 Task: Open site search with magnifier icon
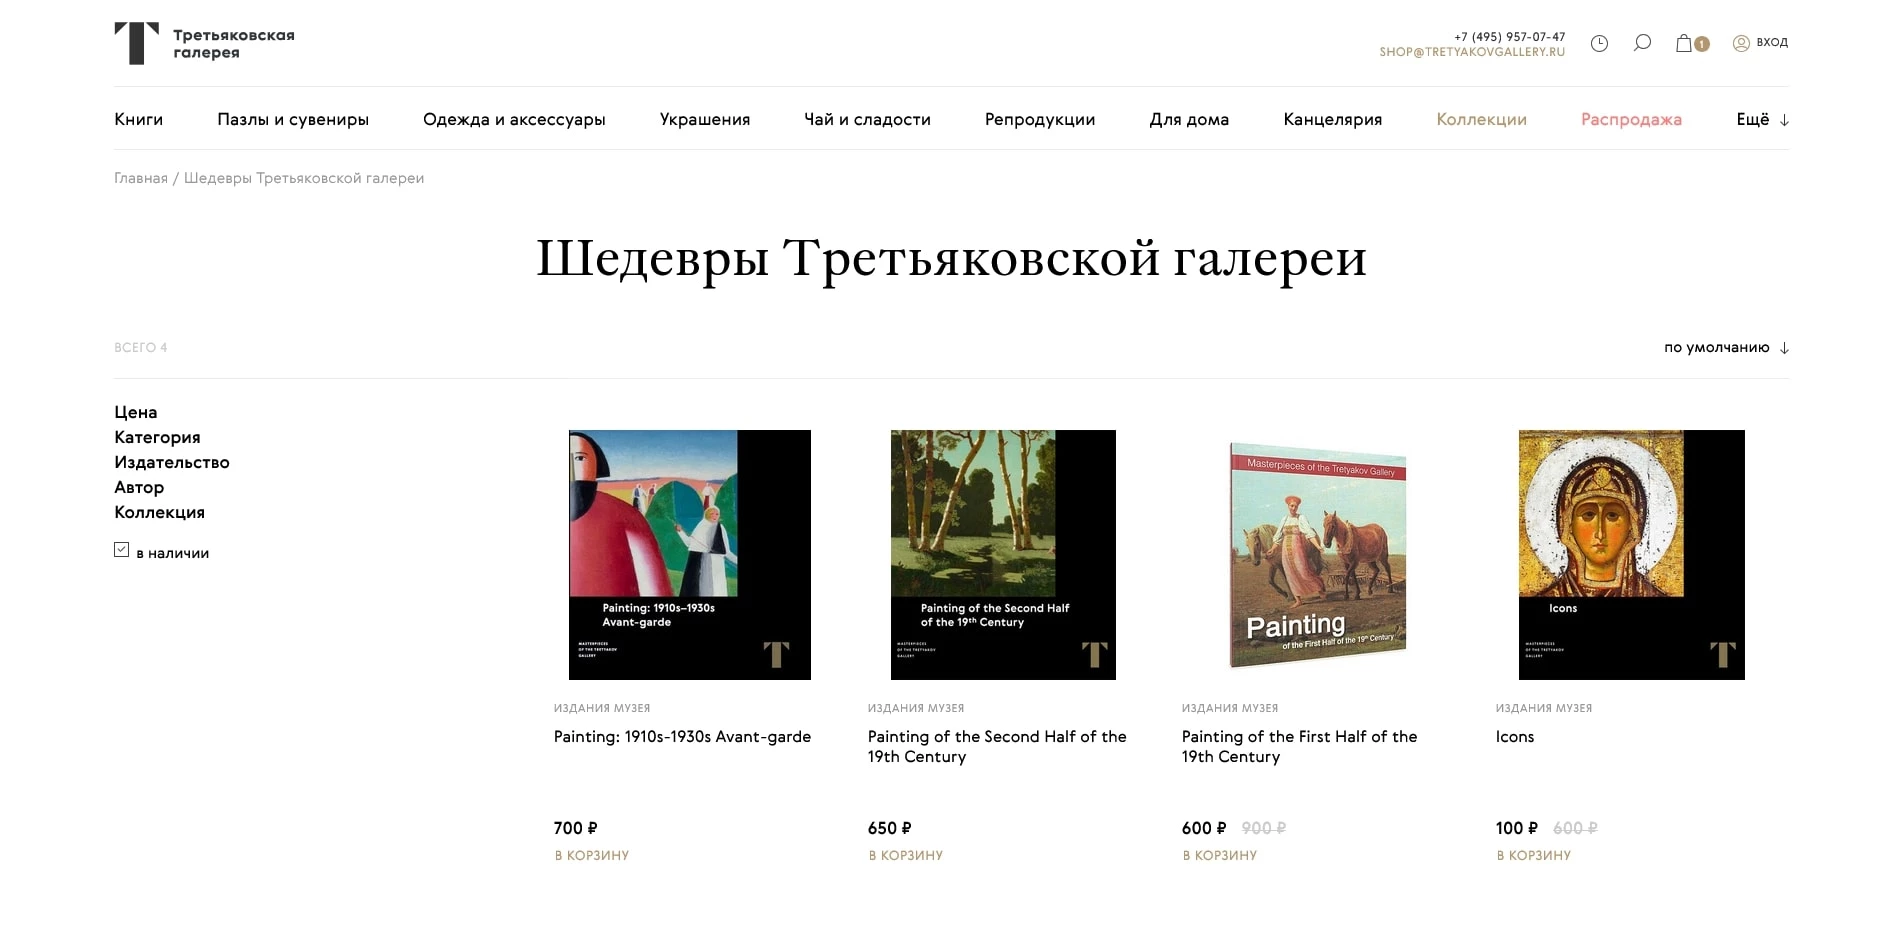pos(1642,43)
